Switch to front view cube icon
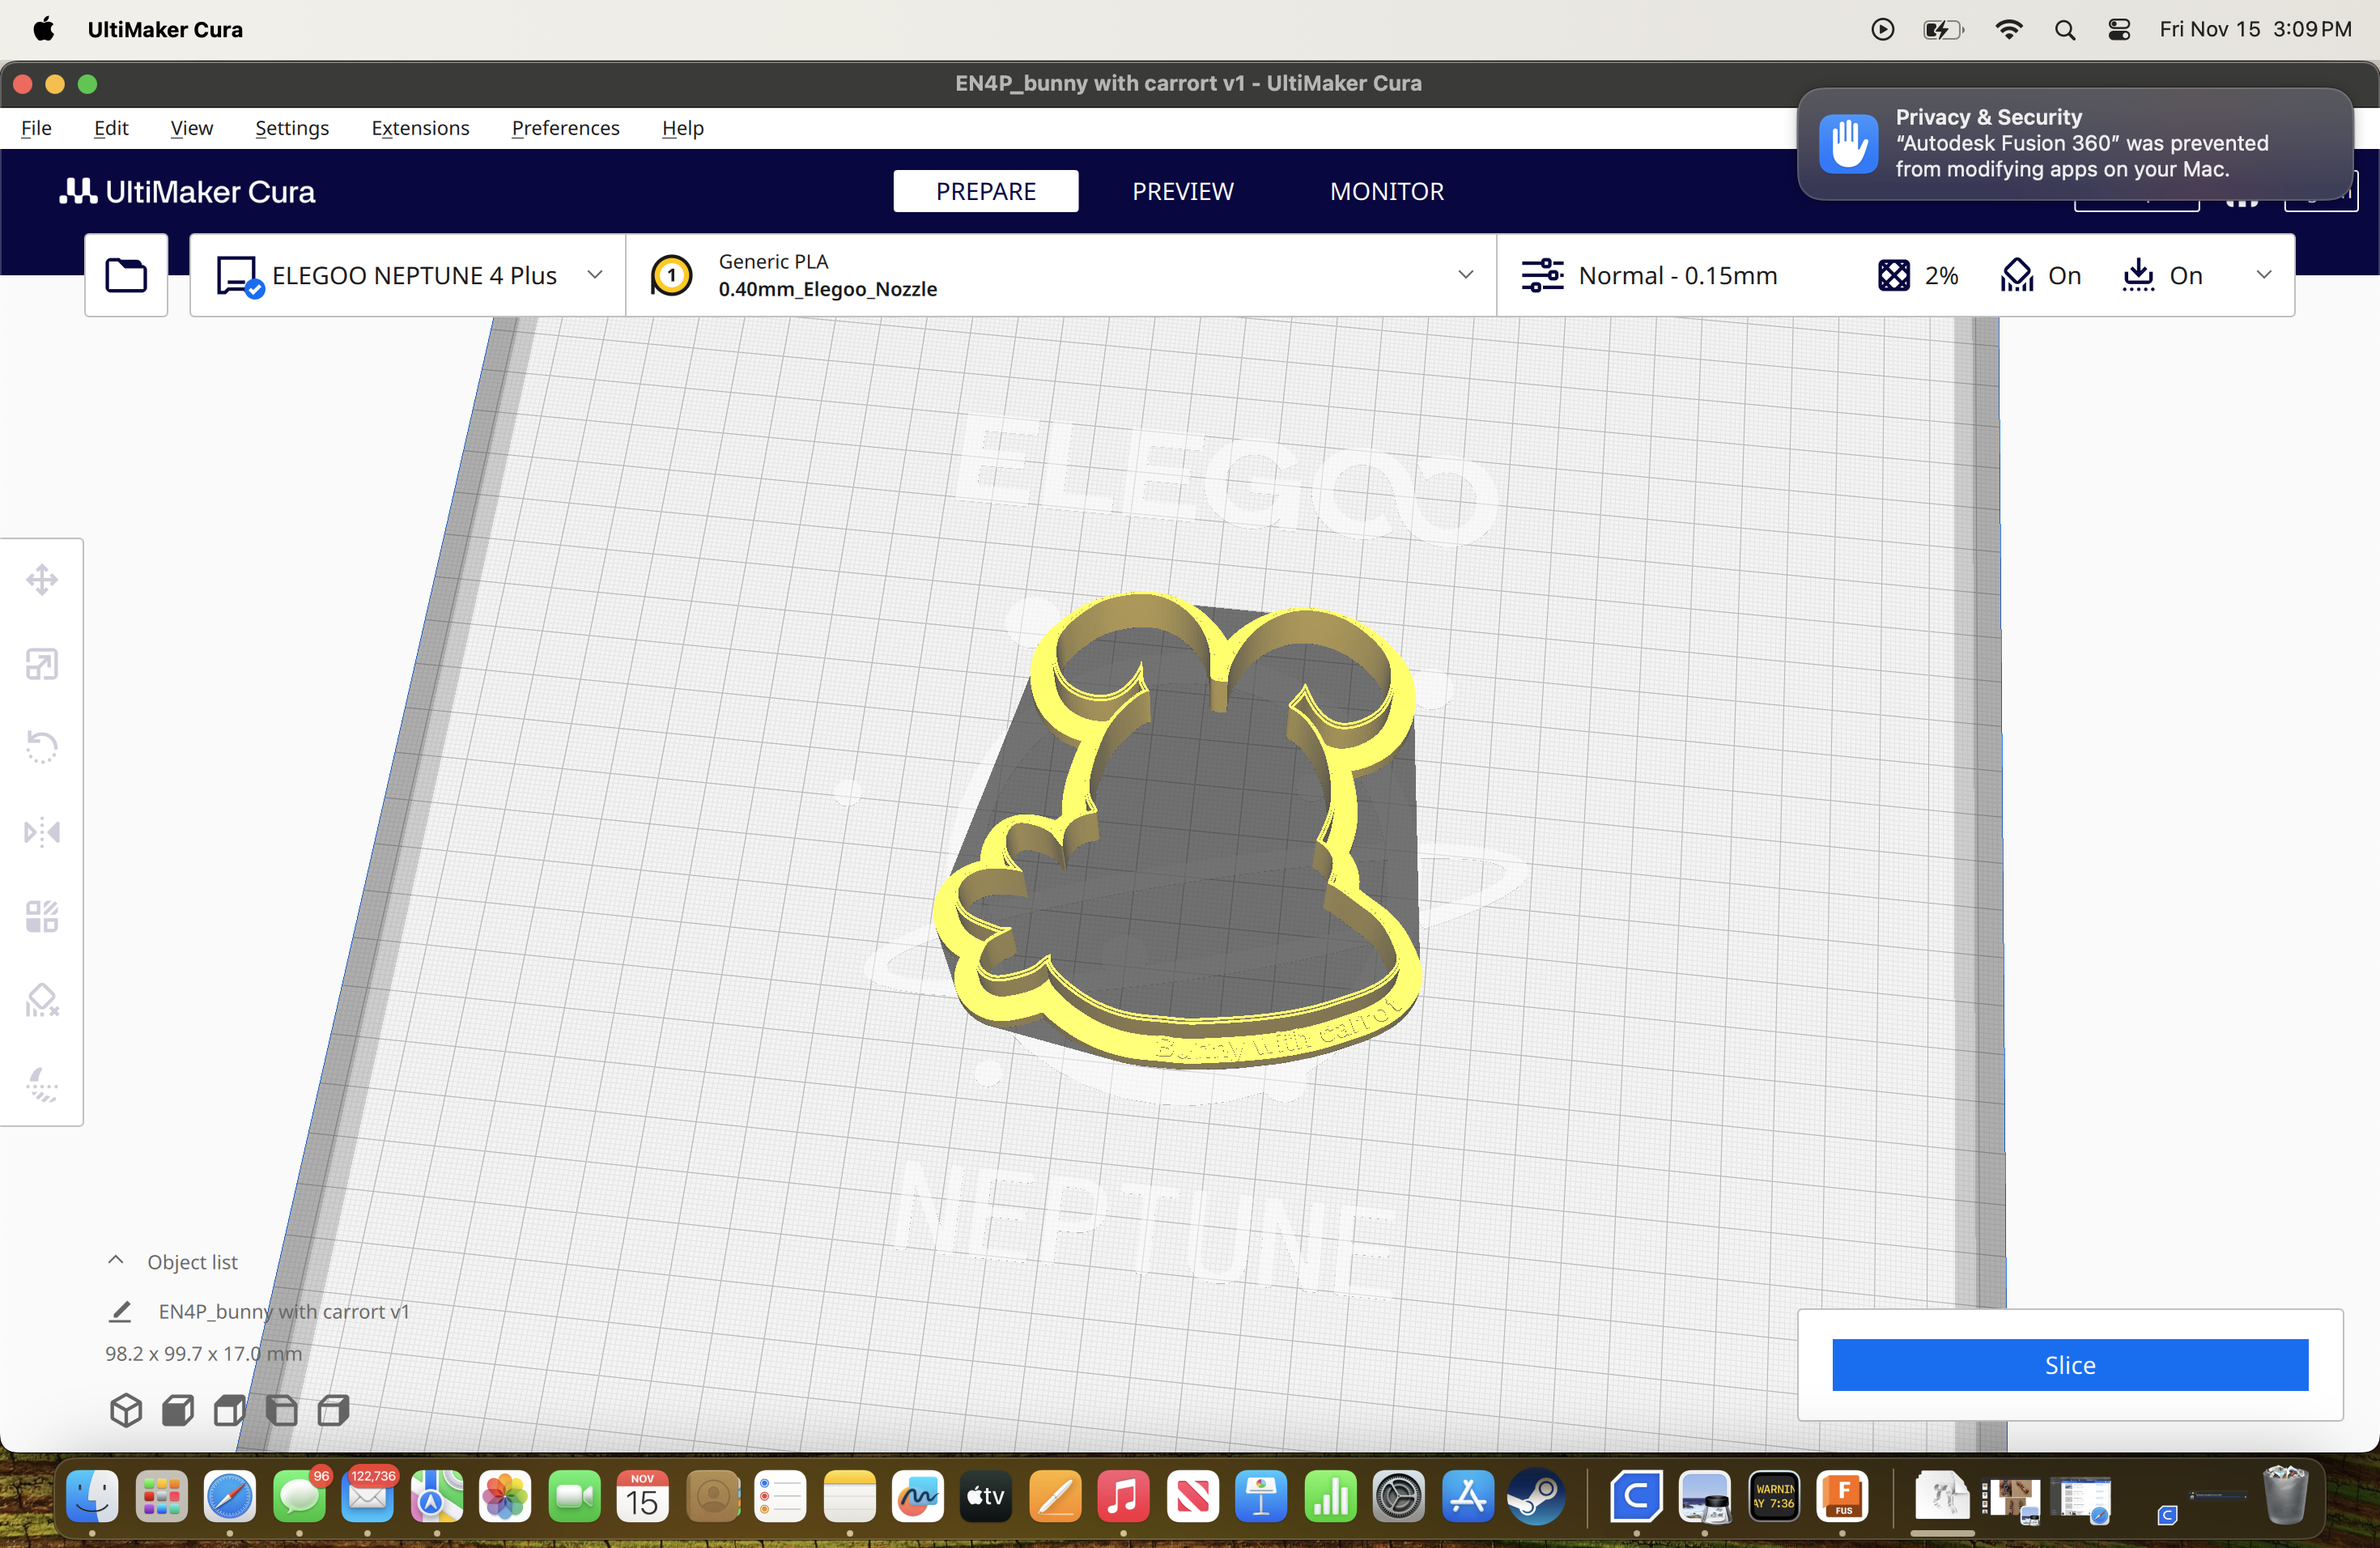The width and height of the screenshot is (2380, 1548). (178, 1411)
